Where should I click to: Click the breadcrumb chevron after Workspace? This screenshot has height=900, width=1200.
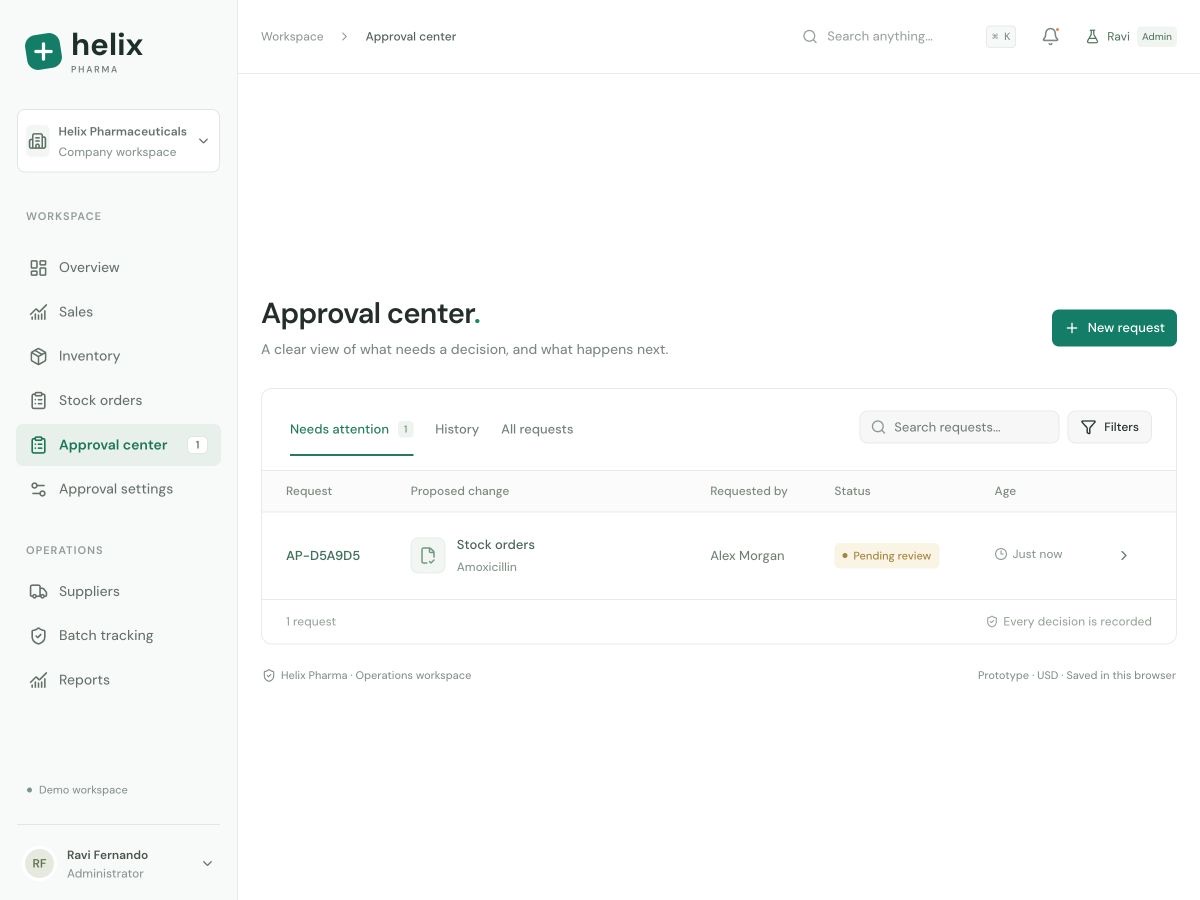coord(344,36)
